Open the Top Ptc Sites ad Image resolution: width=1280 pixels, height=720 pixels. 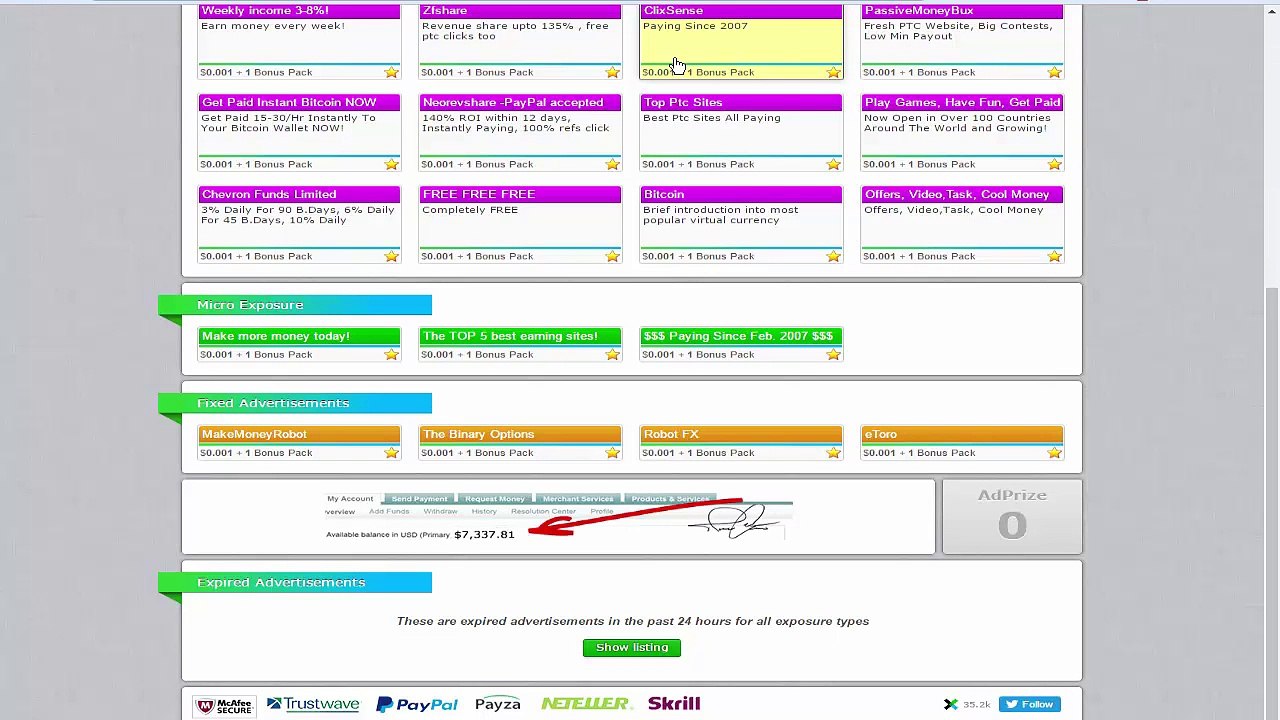point(741,102)
